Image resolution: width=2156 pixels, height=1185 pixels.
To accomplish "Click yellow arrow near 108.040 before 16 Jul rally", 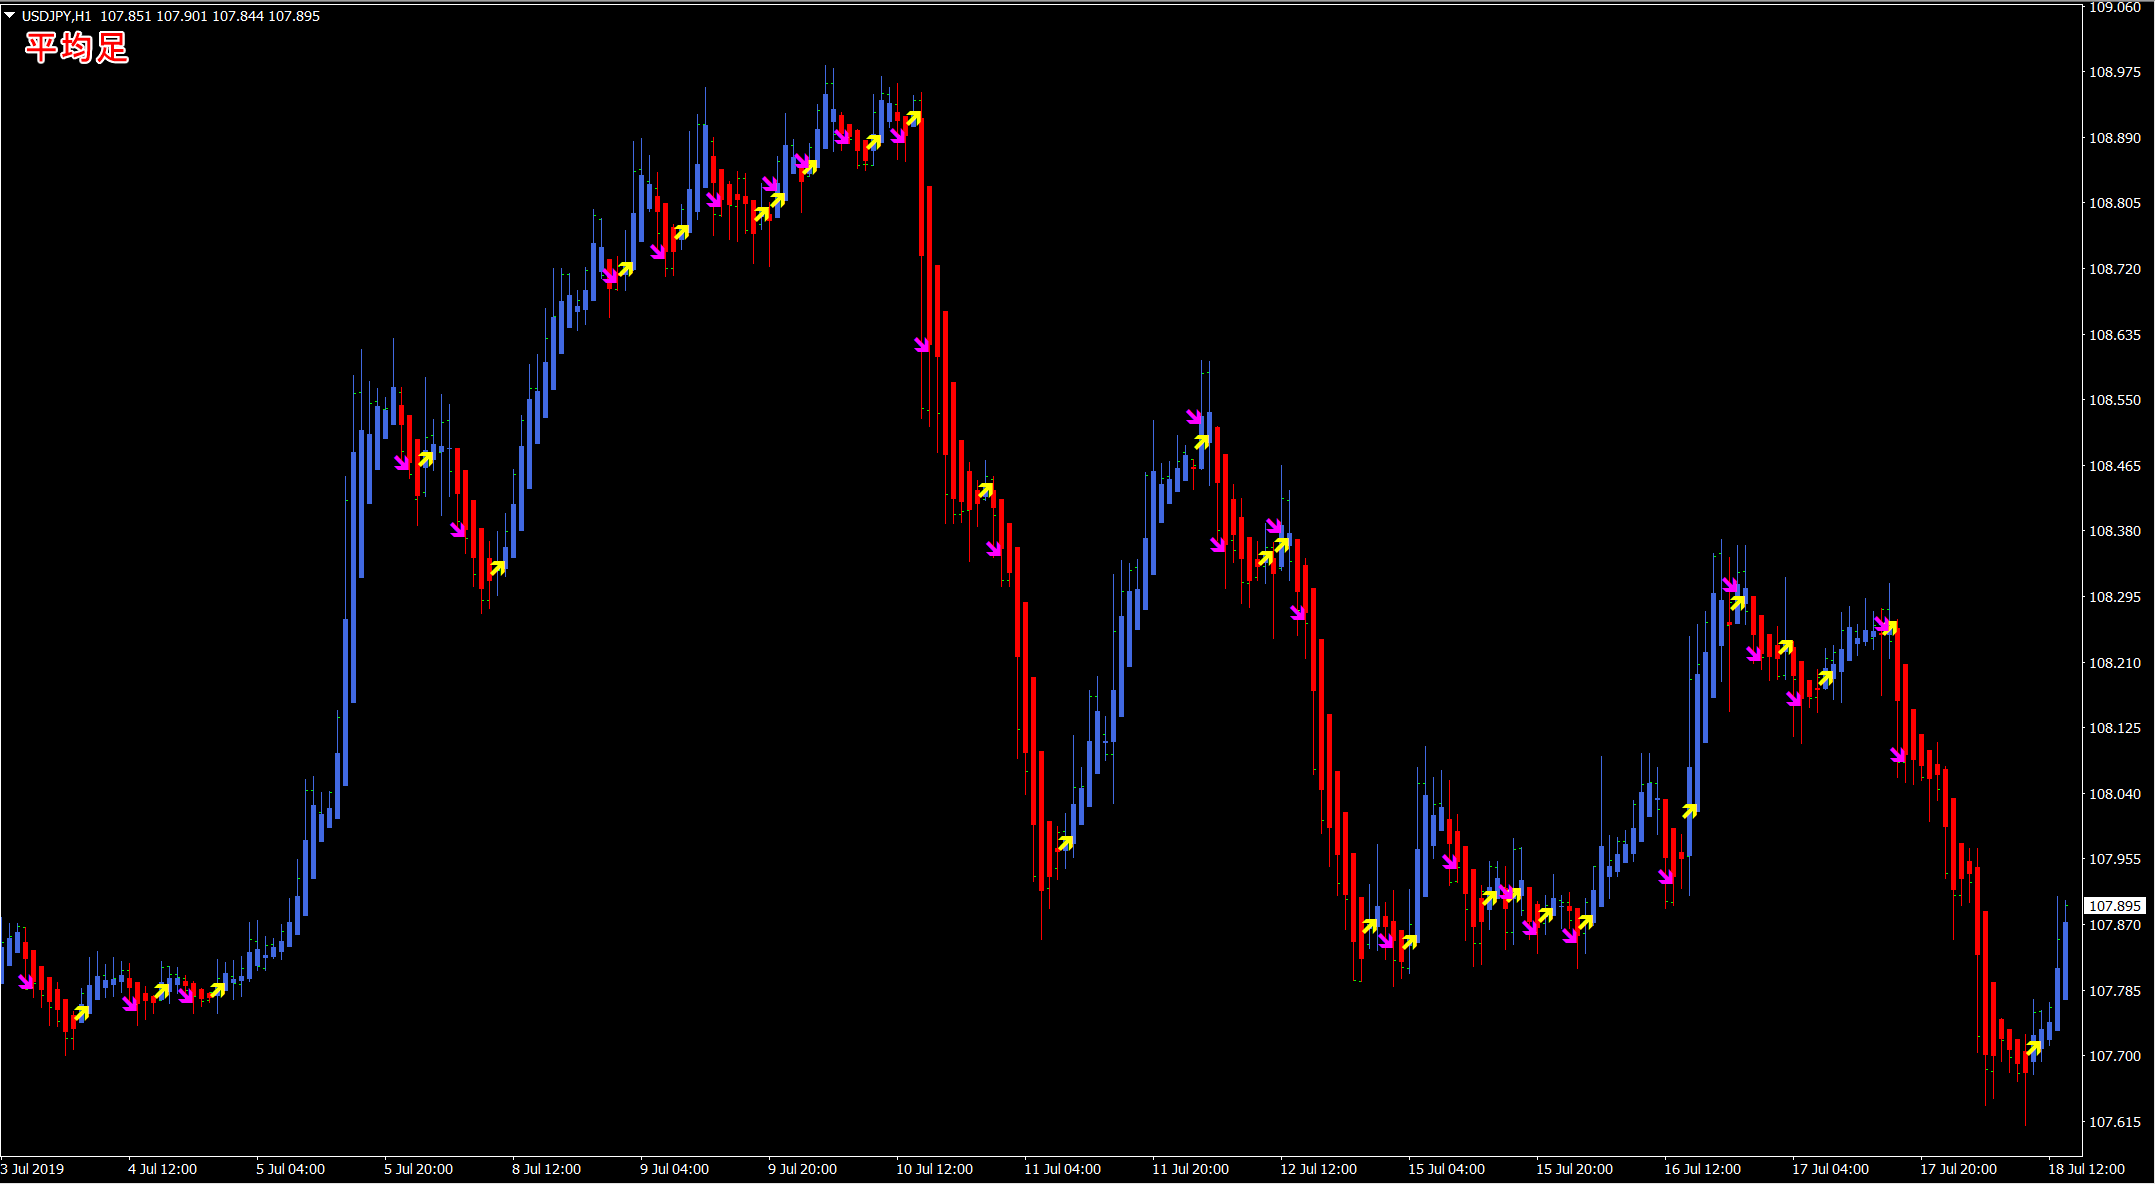I will (1690, 811).
